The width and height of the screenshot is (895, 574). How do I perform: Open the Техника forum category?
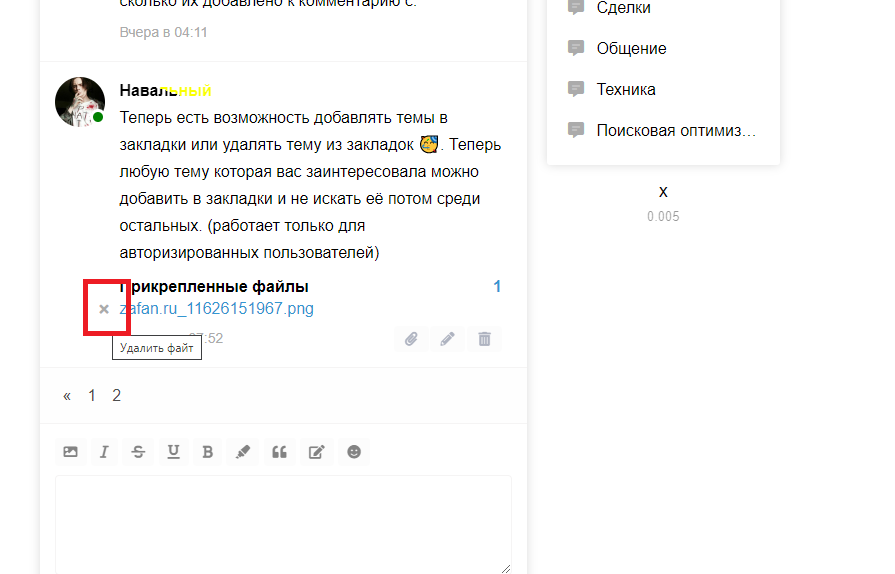[x=626, y=89]
